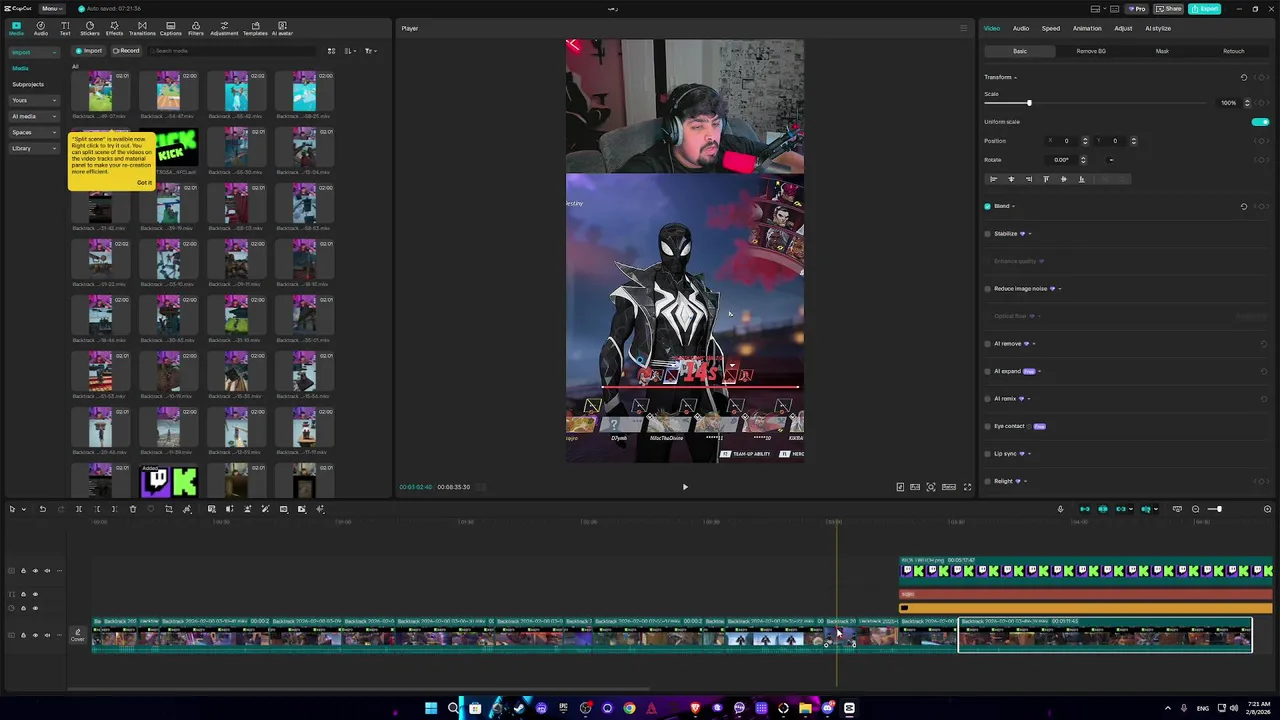Open the Remove BG sub-tab
1280x720 pixels.
click(x=1091, y=51)
